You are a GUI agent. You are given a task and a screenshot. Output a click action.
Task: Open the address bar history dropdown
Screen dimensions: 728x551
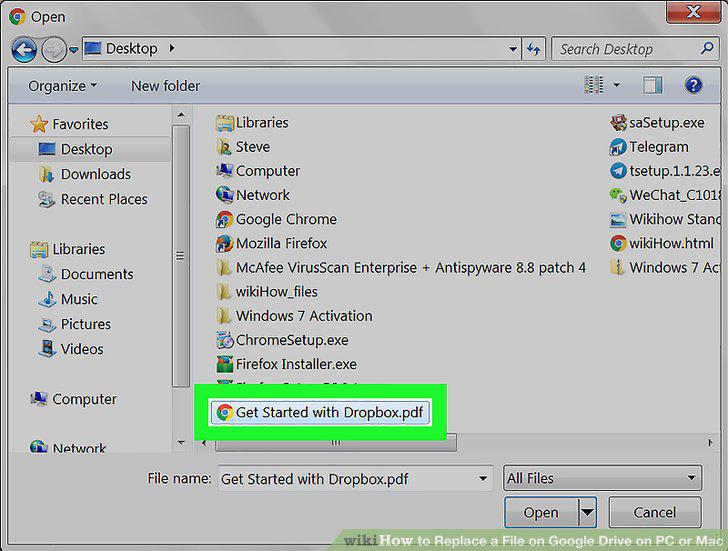coord(513,49)
